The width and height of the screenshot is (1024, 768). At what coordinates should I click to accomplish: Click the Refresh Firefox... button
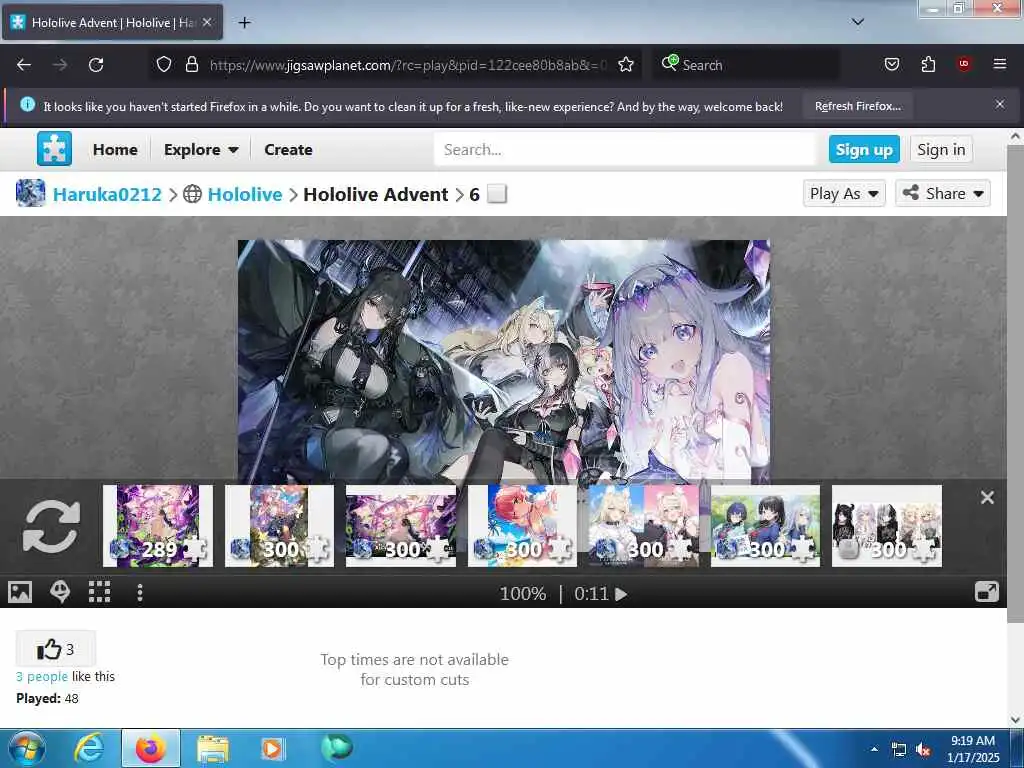(857, 106)
